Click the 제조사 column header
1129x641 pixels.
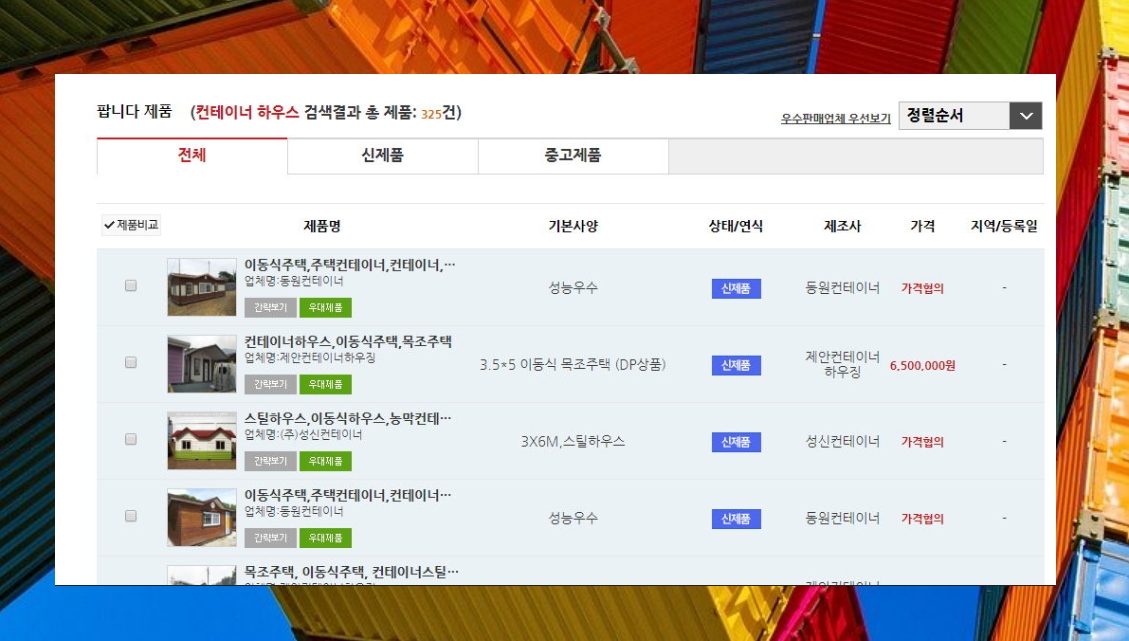[x=842, y=226]
